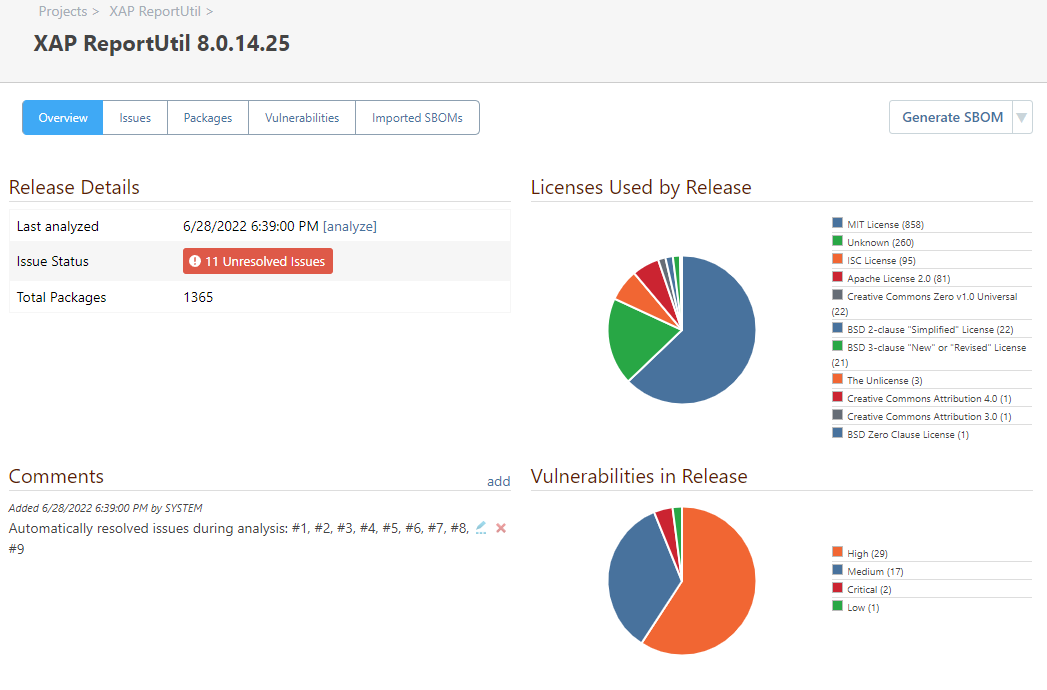Open XAP ReportUtil breadcrumb link
1047x690 pixels.
tap(154, 12)
